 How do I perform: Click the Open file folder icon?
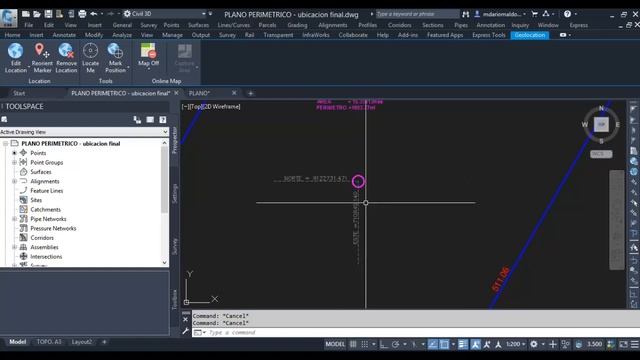[37, 14]
